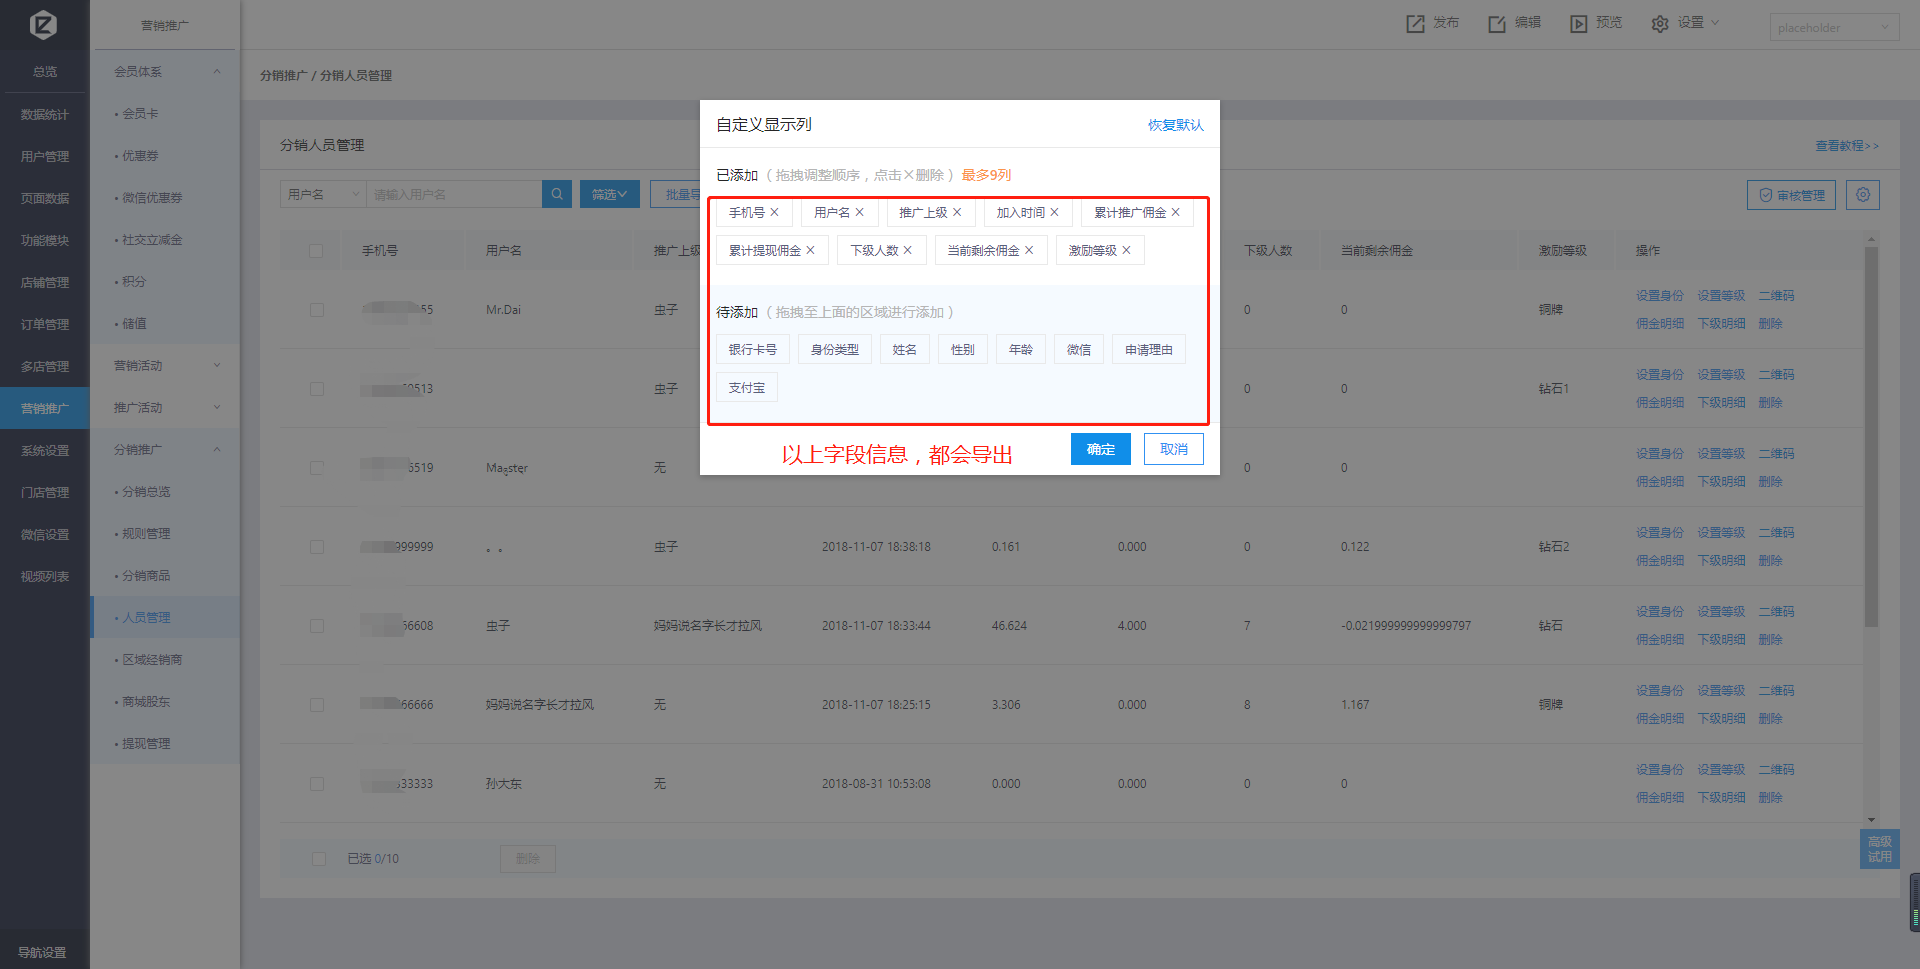Remove the 激励等级 column tag
Image resolution: width=1920 pixels, height=969 pixels.
1126,250
